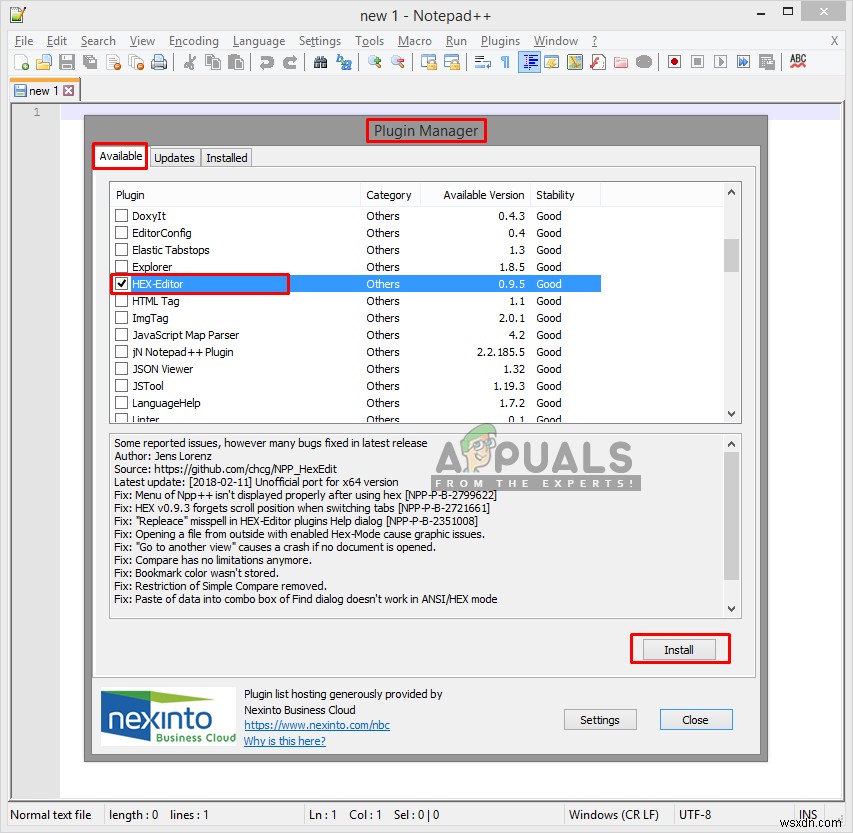
Task: Show all characters using the pilcrow icon
Action: click(x=503, y=62)
